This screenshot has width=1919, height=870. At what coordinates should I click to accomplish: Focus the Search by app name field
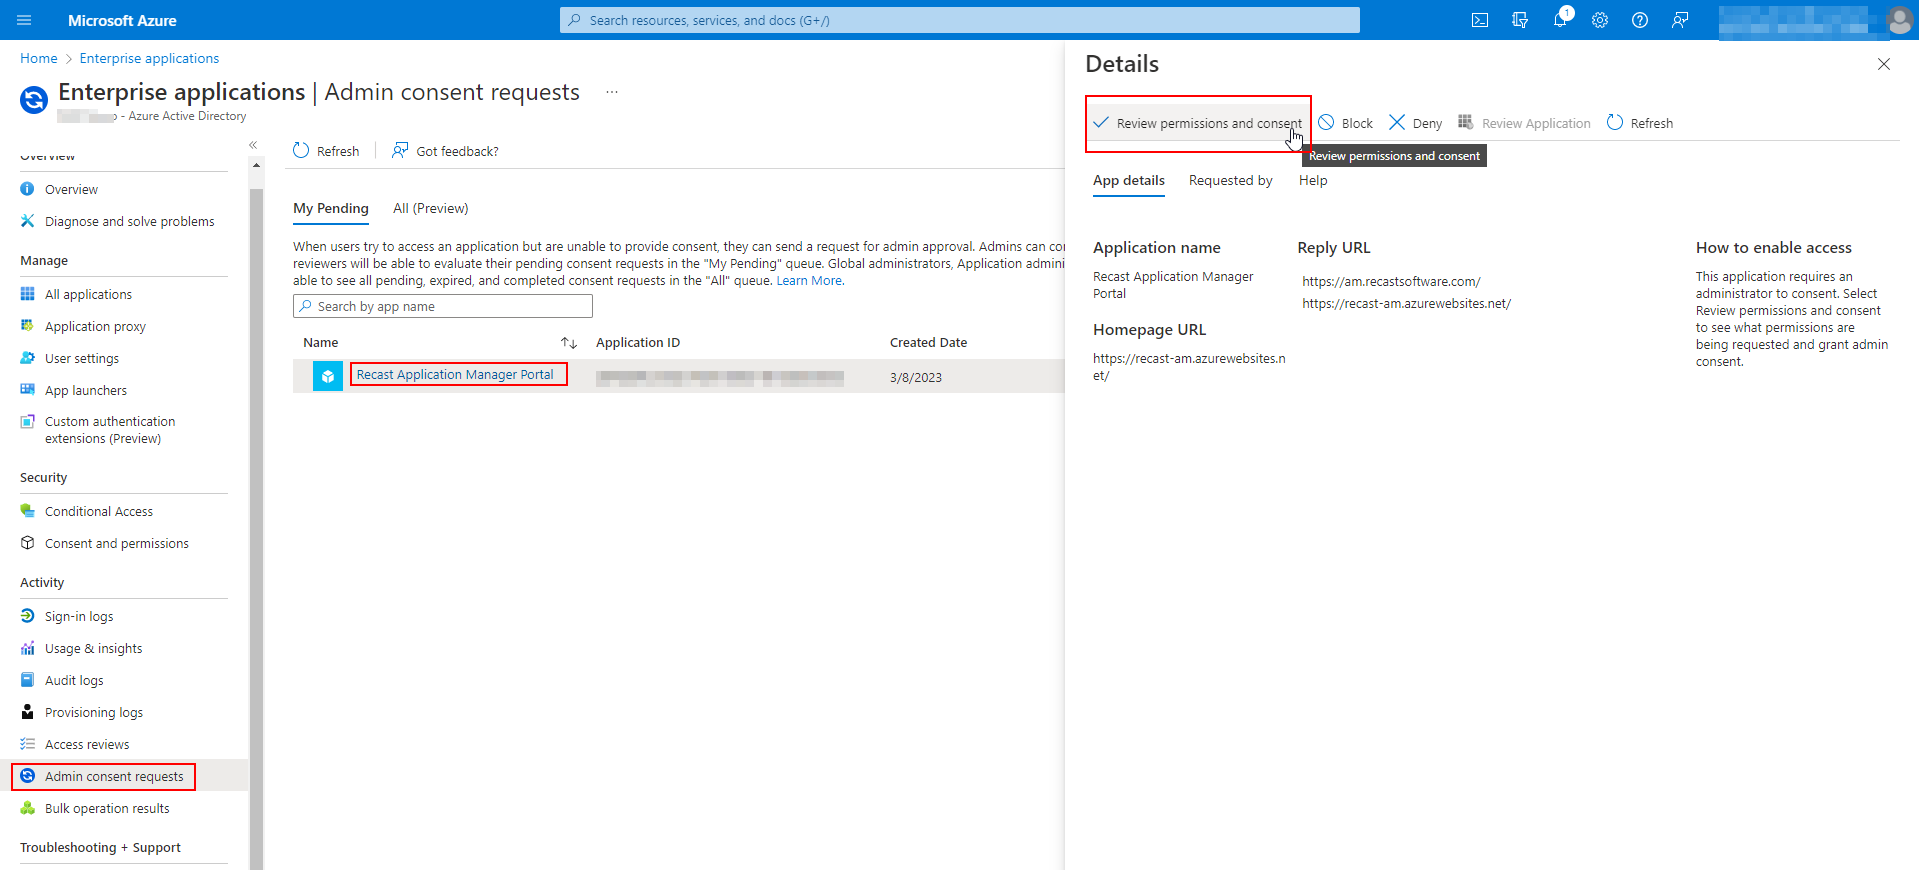442,306
